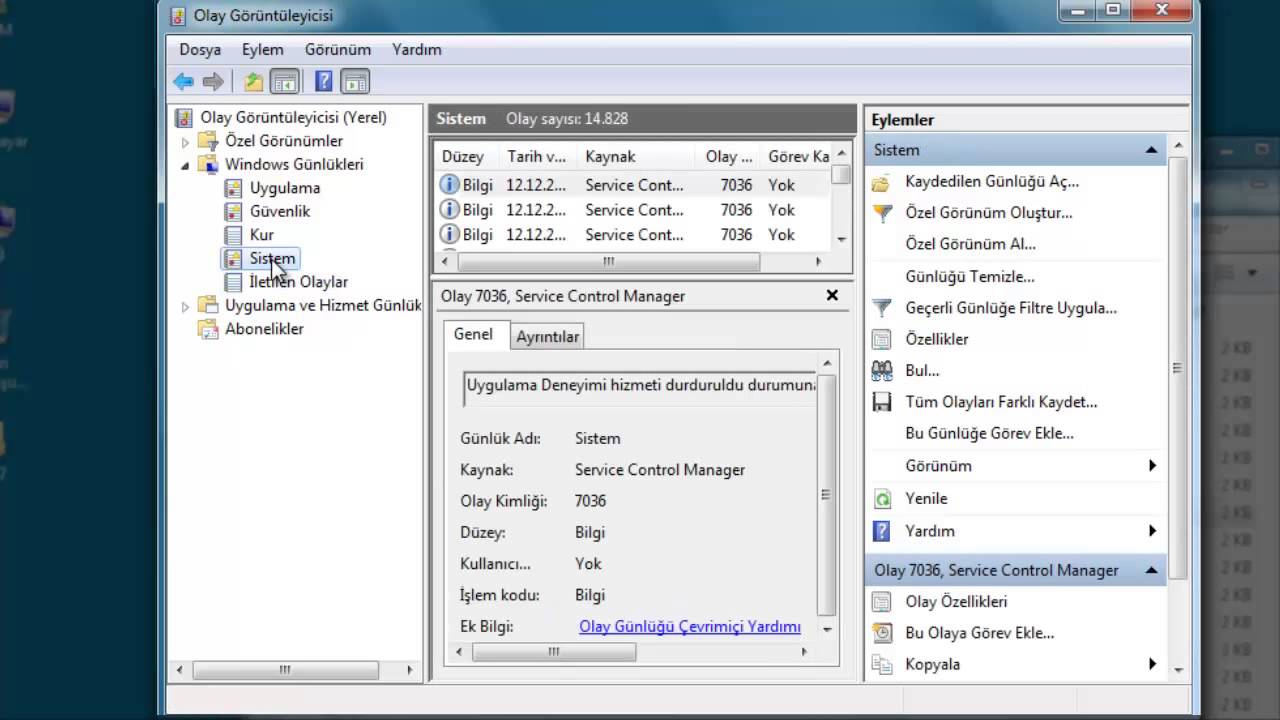Expand the Uygulama ve Hizmet Günlükleri node
The width and height of the screenshot is (1280, 720).
[x=185, y=305]
